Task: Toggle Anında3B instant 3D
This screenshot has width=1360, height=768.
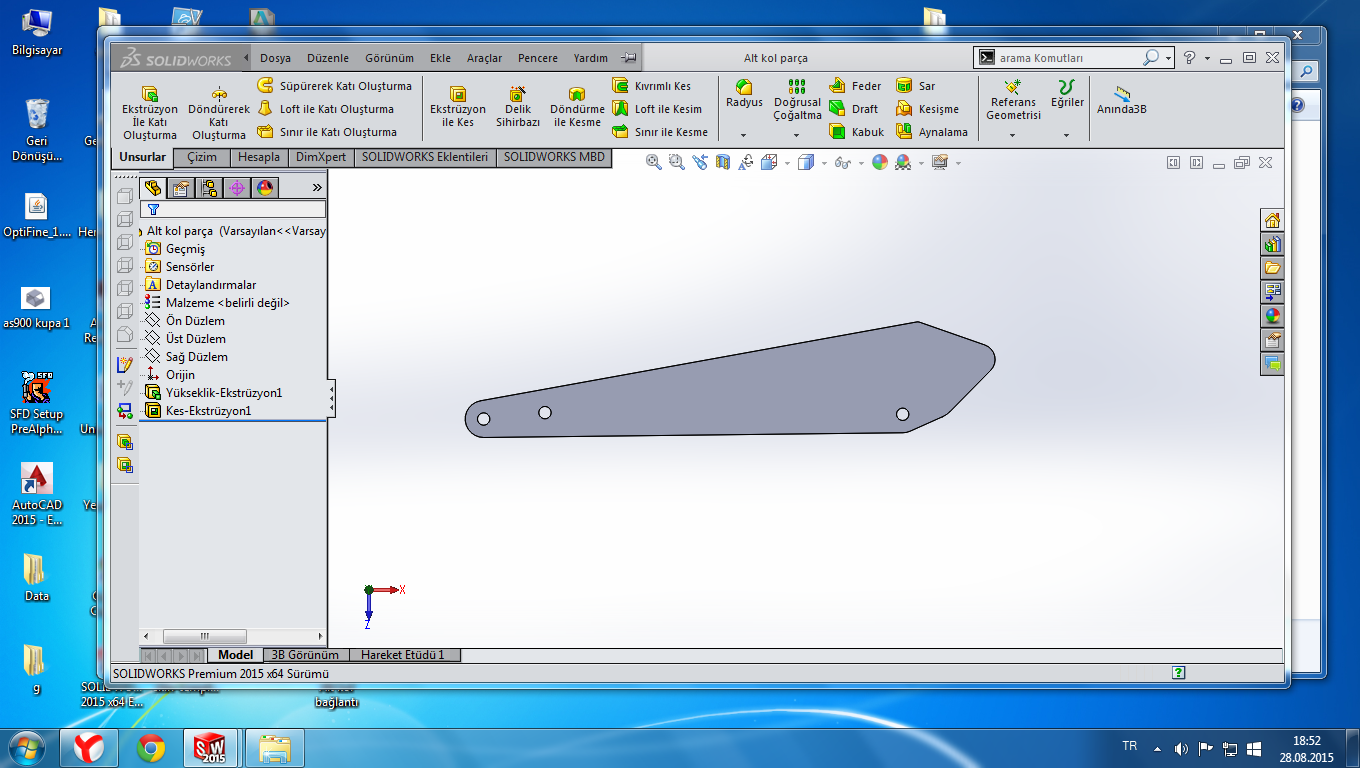Action: tap(1121, 100)
